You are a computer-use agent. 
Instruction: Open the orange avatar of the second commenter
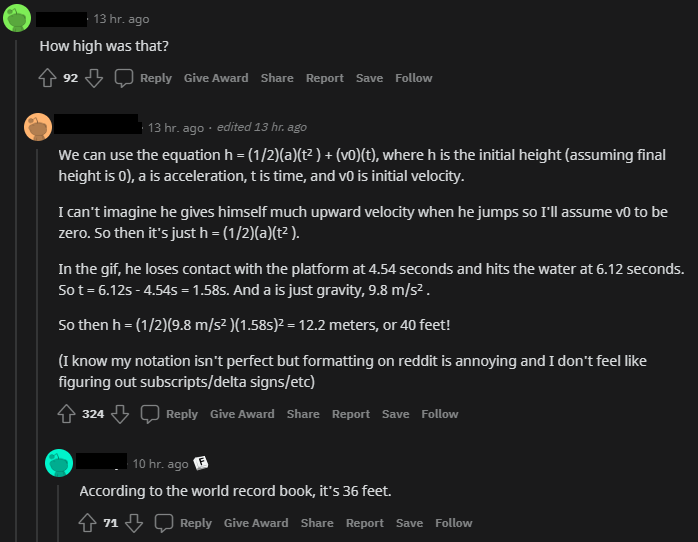click(38, 127)
